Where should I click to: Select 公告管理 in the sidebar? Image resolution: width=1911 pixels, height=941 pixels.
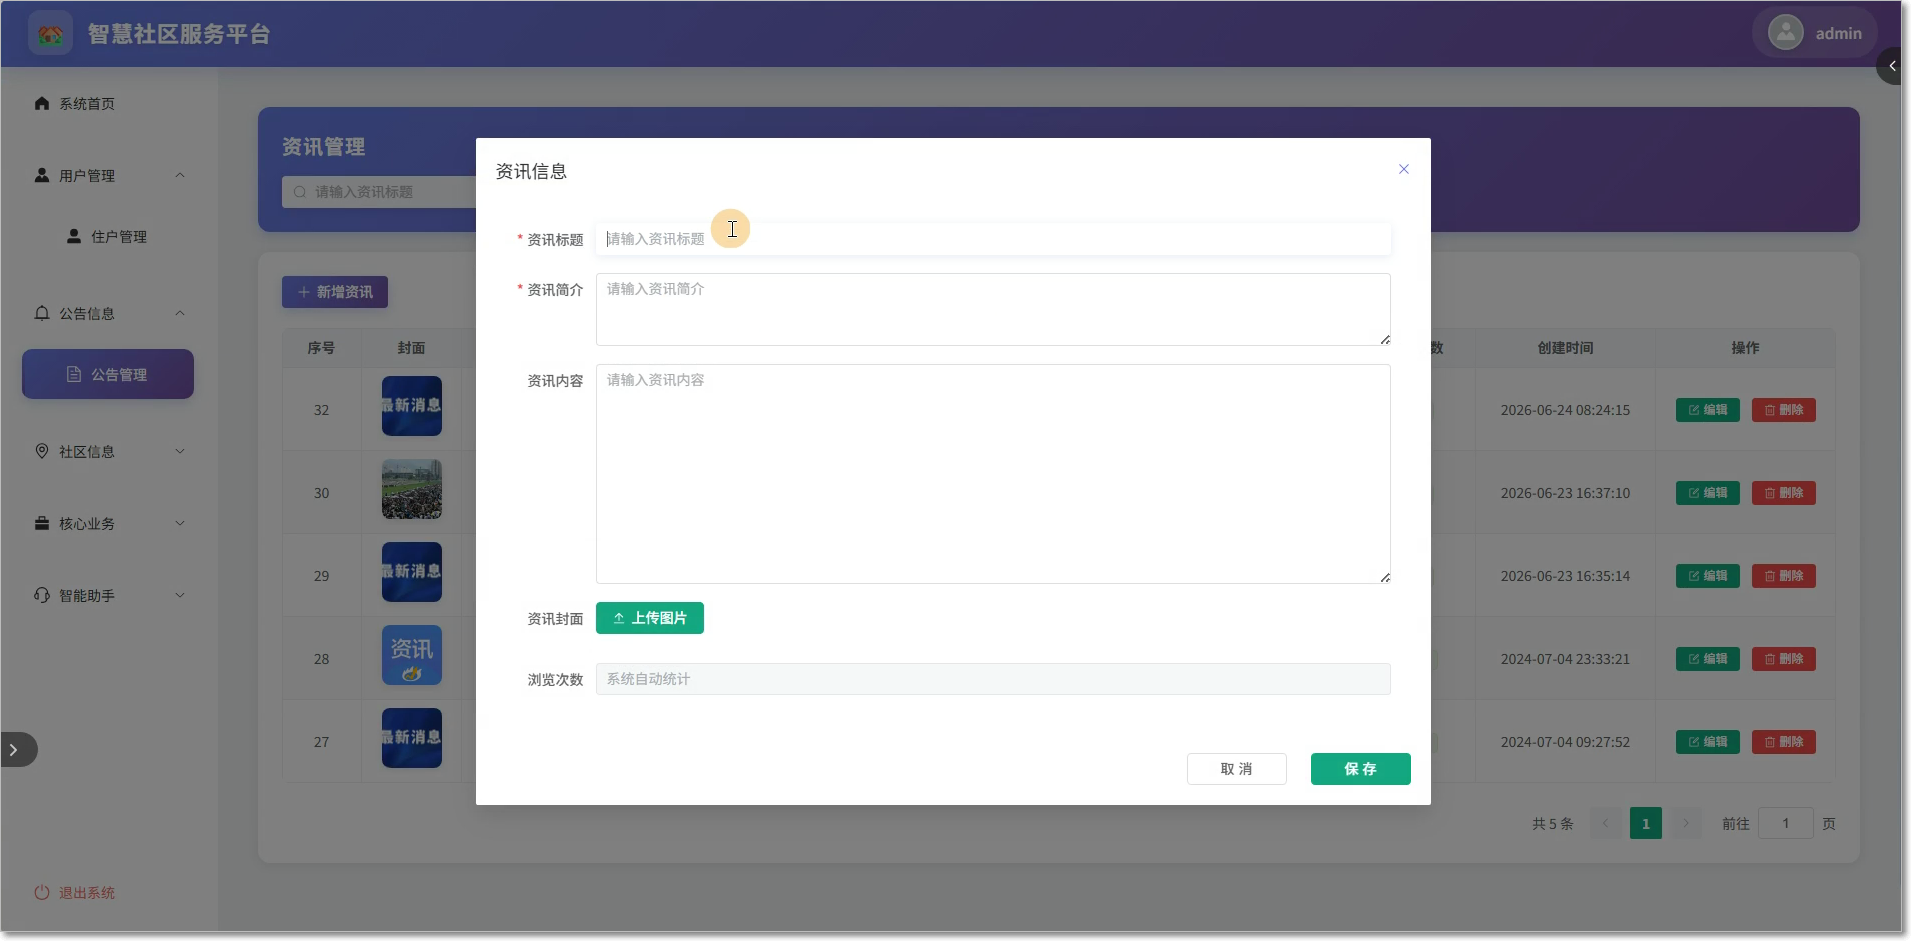108,374
